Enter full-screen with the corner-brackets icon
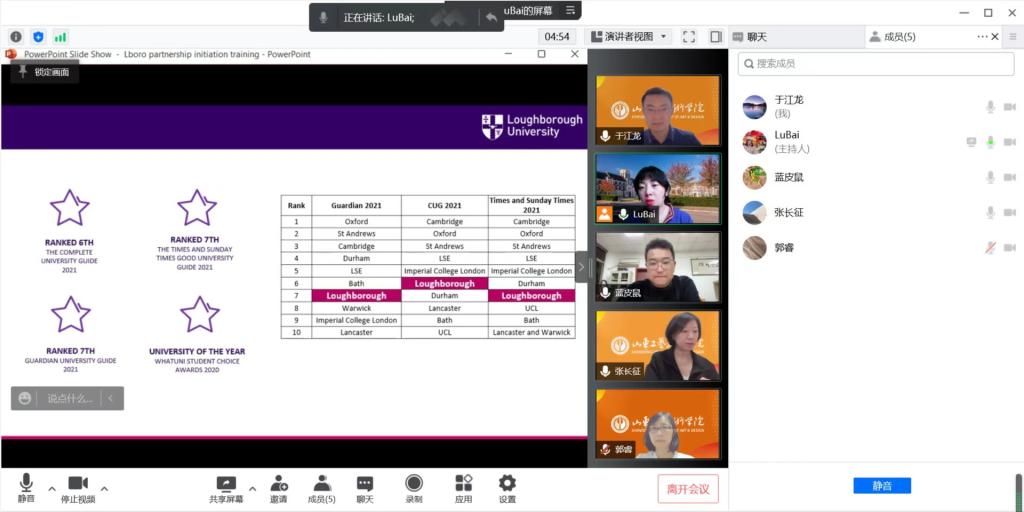The height and width of the screenshot is (512, 1024). 688,37
